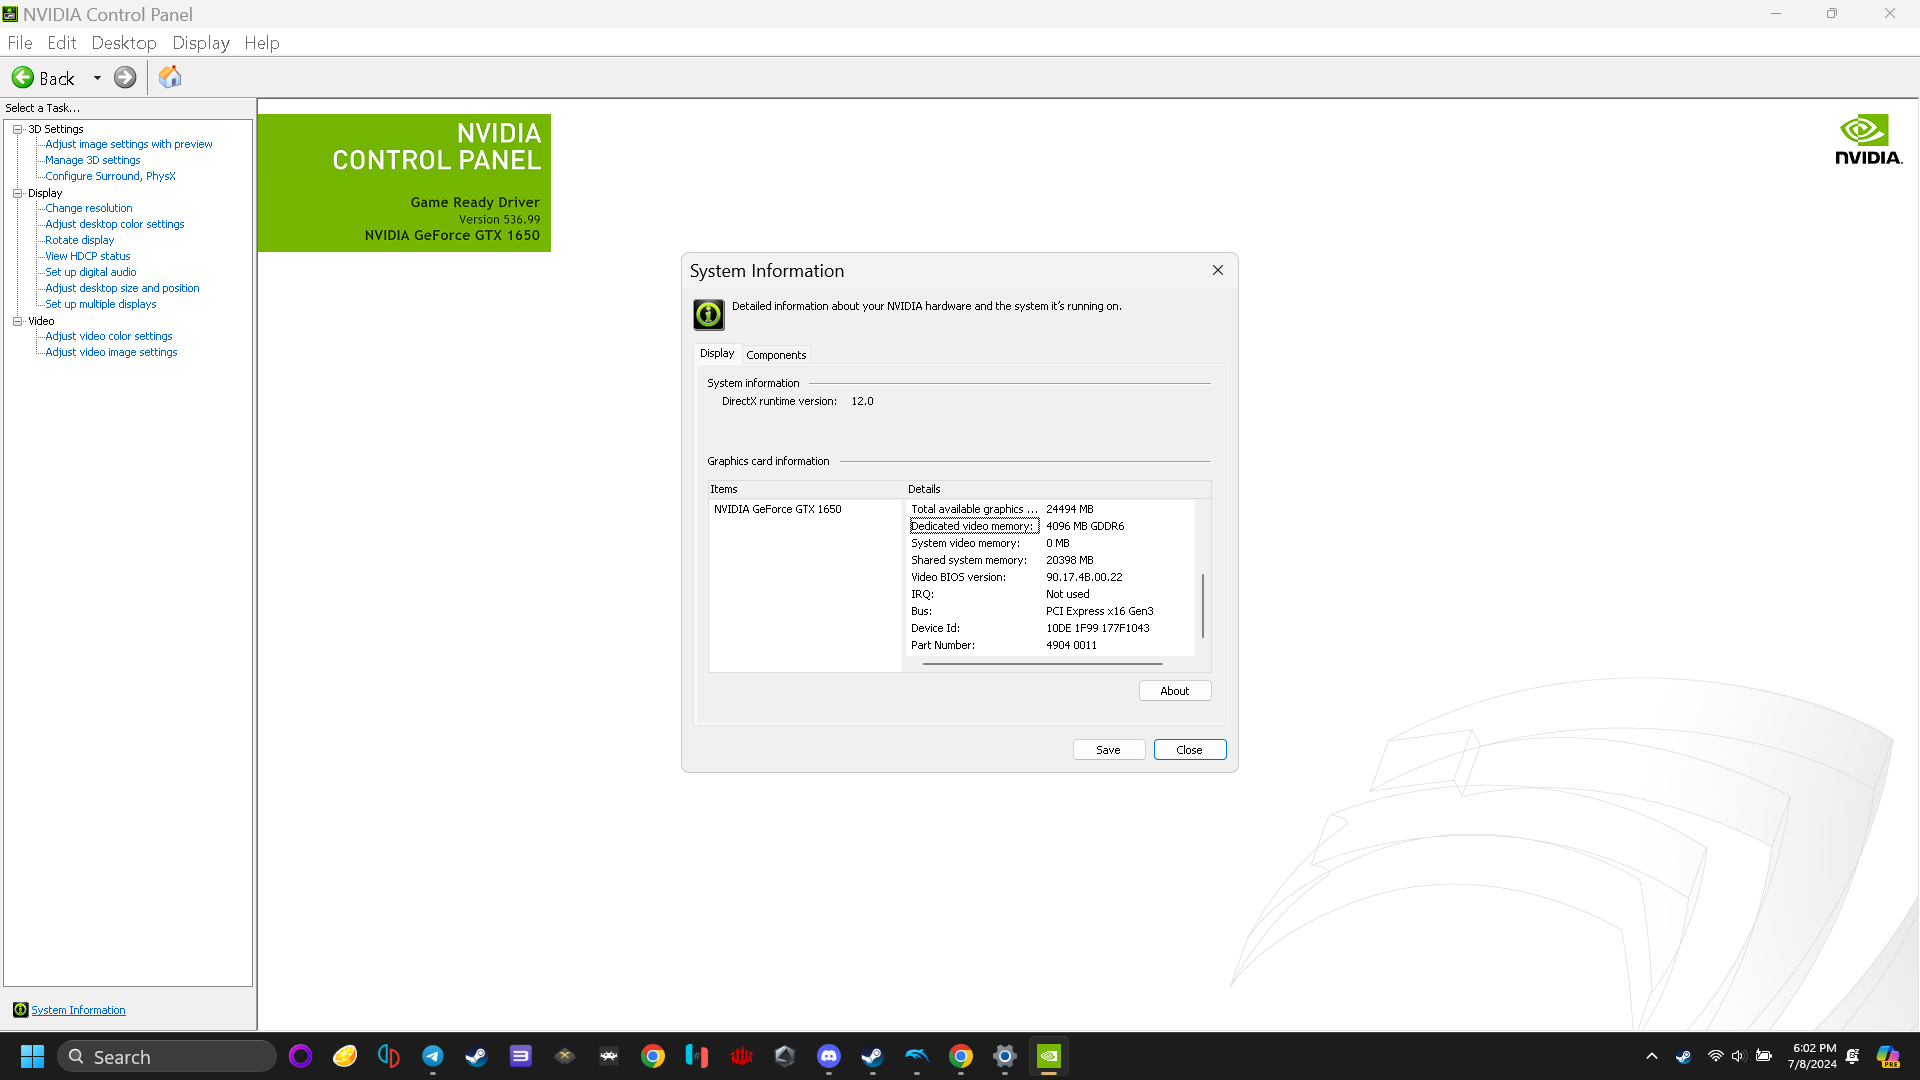This screenshot has height=1080, width=1920.
Task: Open Change resolution
Action: 89,208
